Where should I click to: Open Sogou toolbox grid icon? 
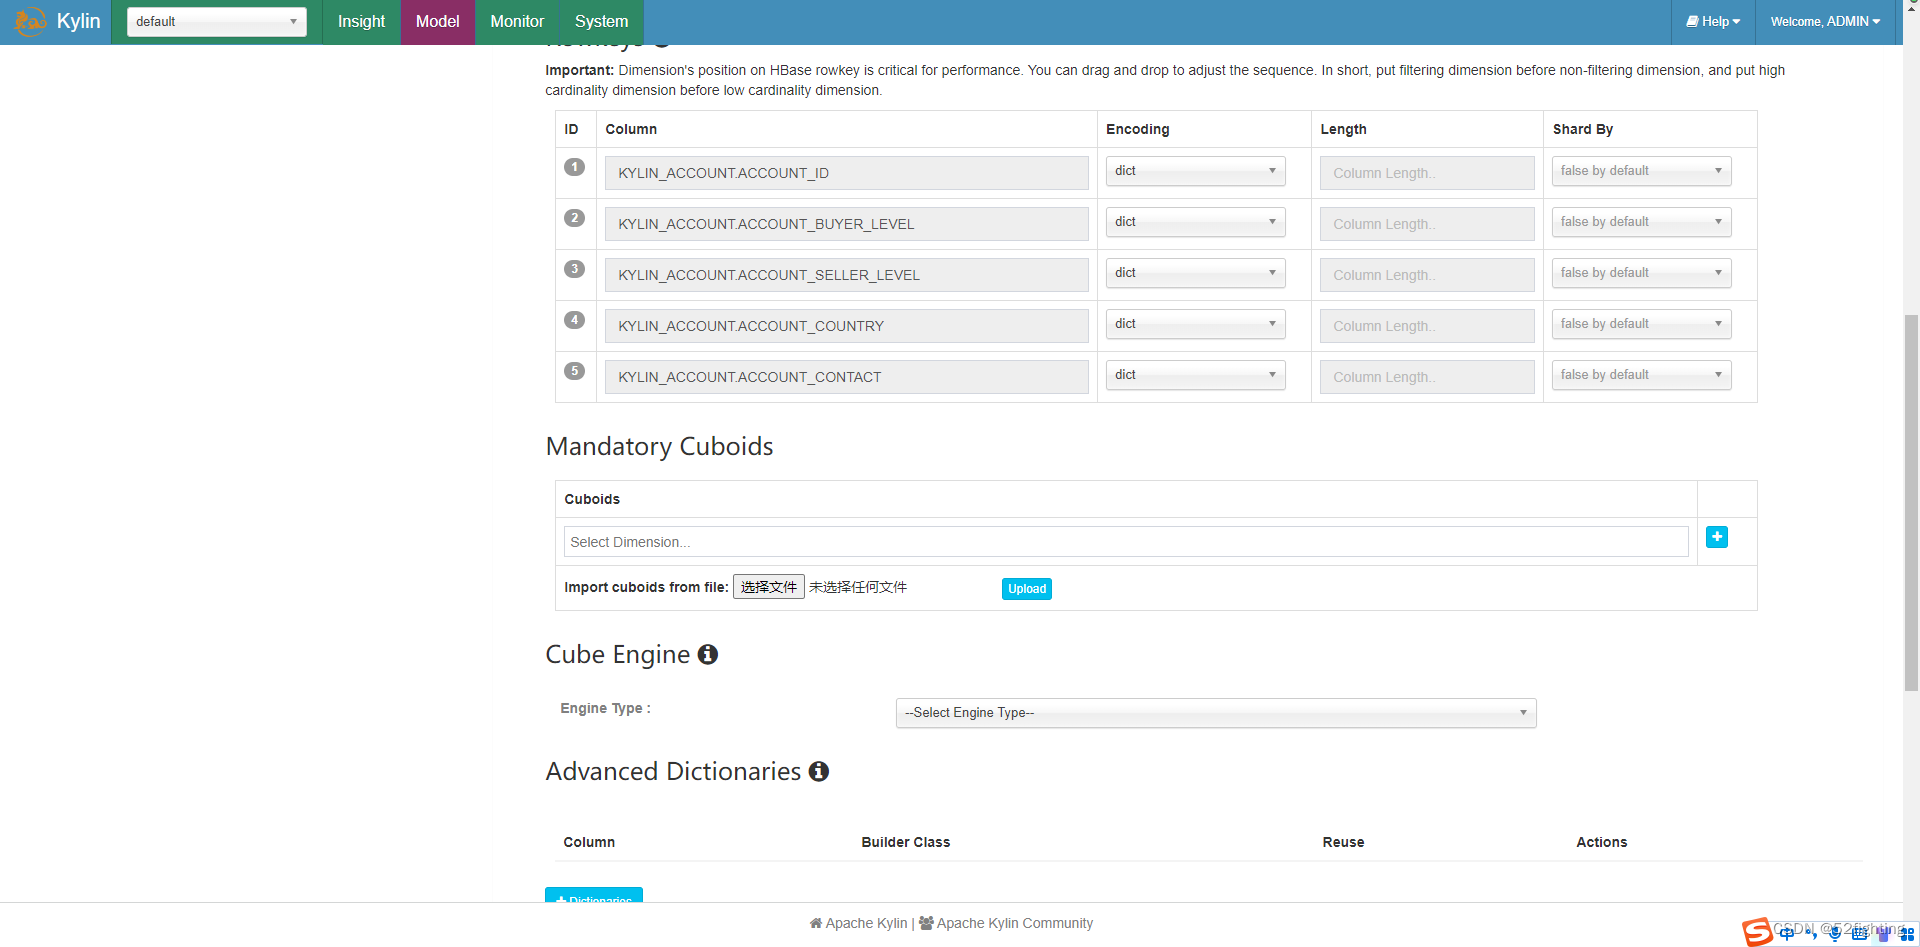1907,934
